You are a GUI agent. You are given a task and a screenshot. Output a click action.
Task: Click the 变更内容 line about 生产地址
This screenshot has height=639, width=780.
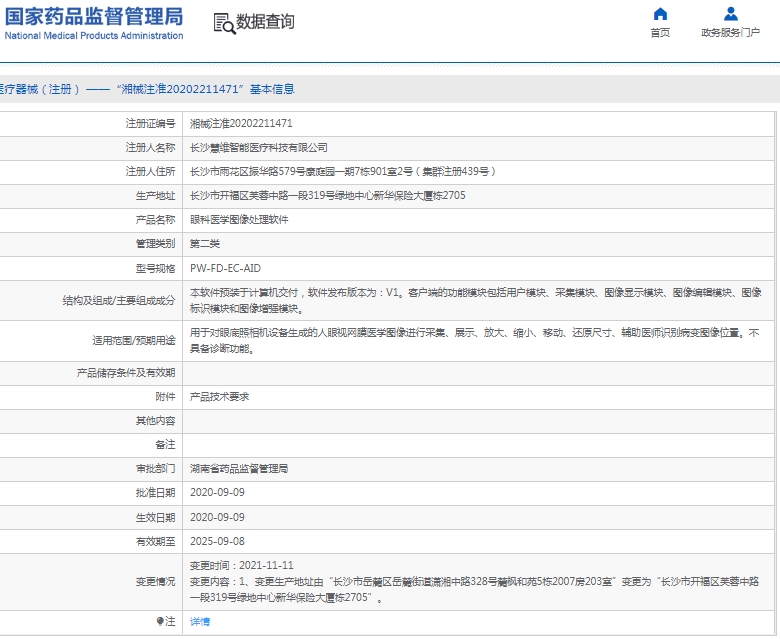tap(475, 589)
